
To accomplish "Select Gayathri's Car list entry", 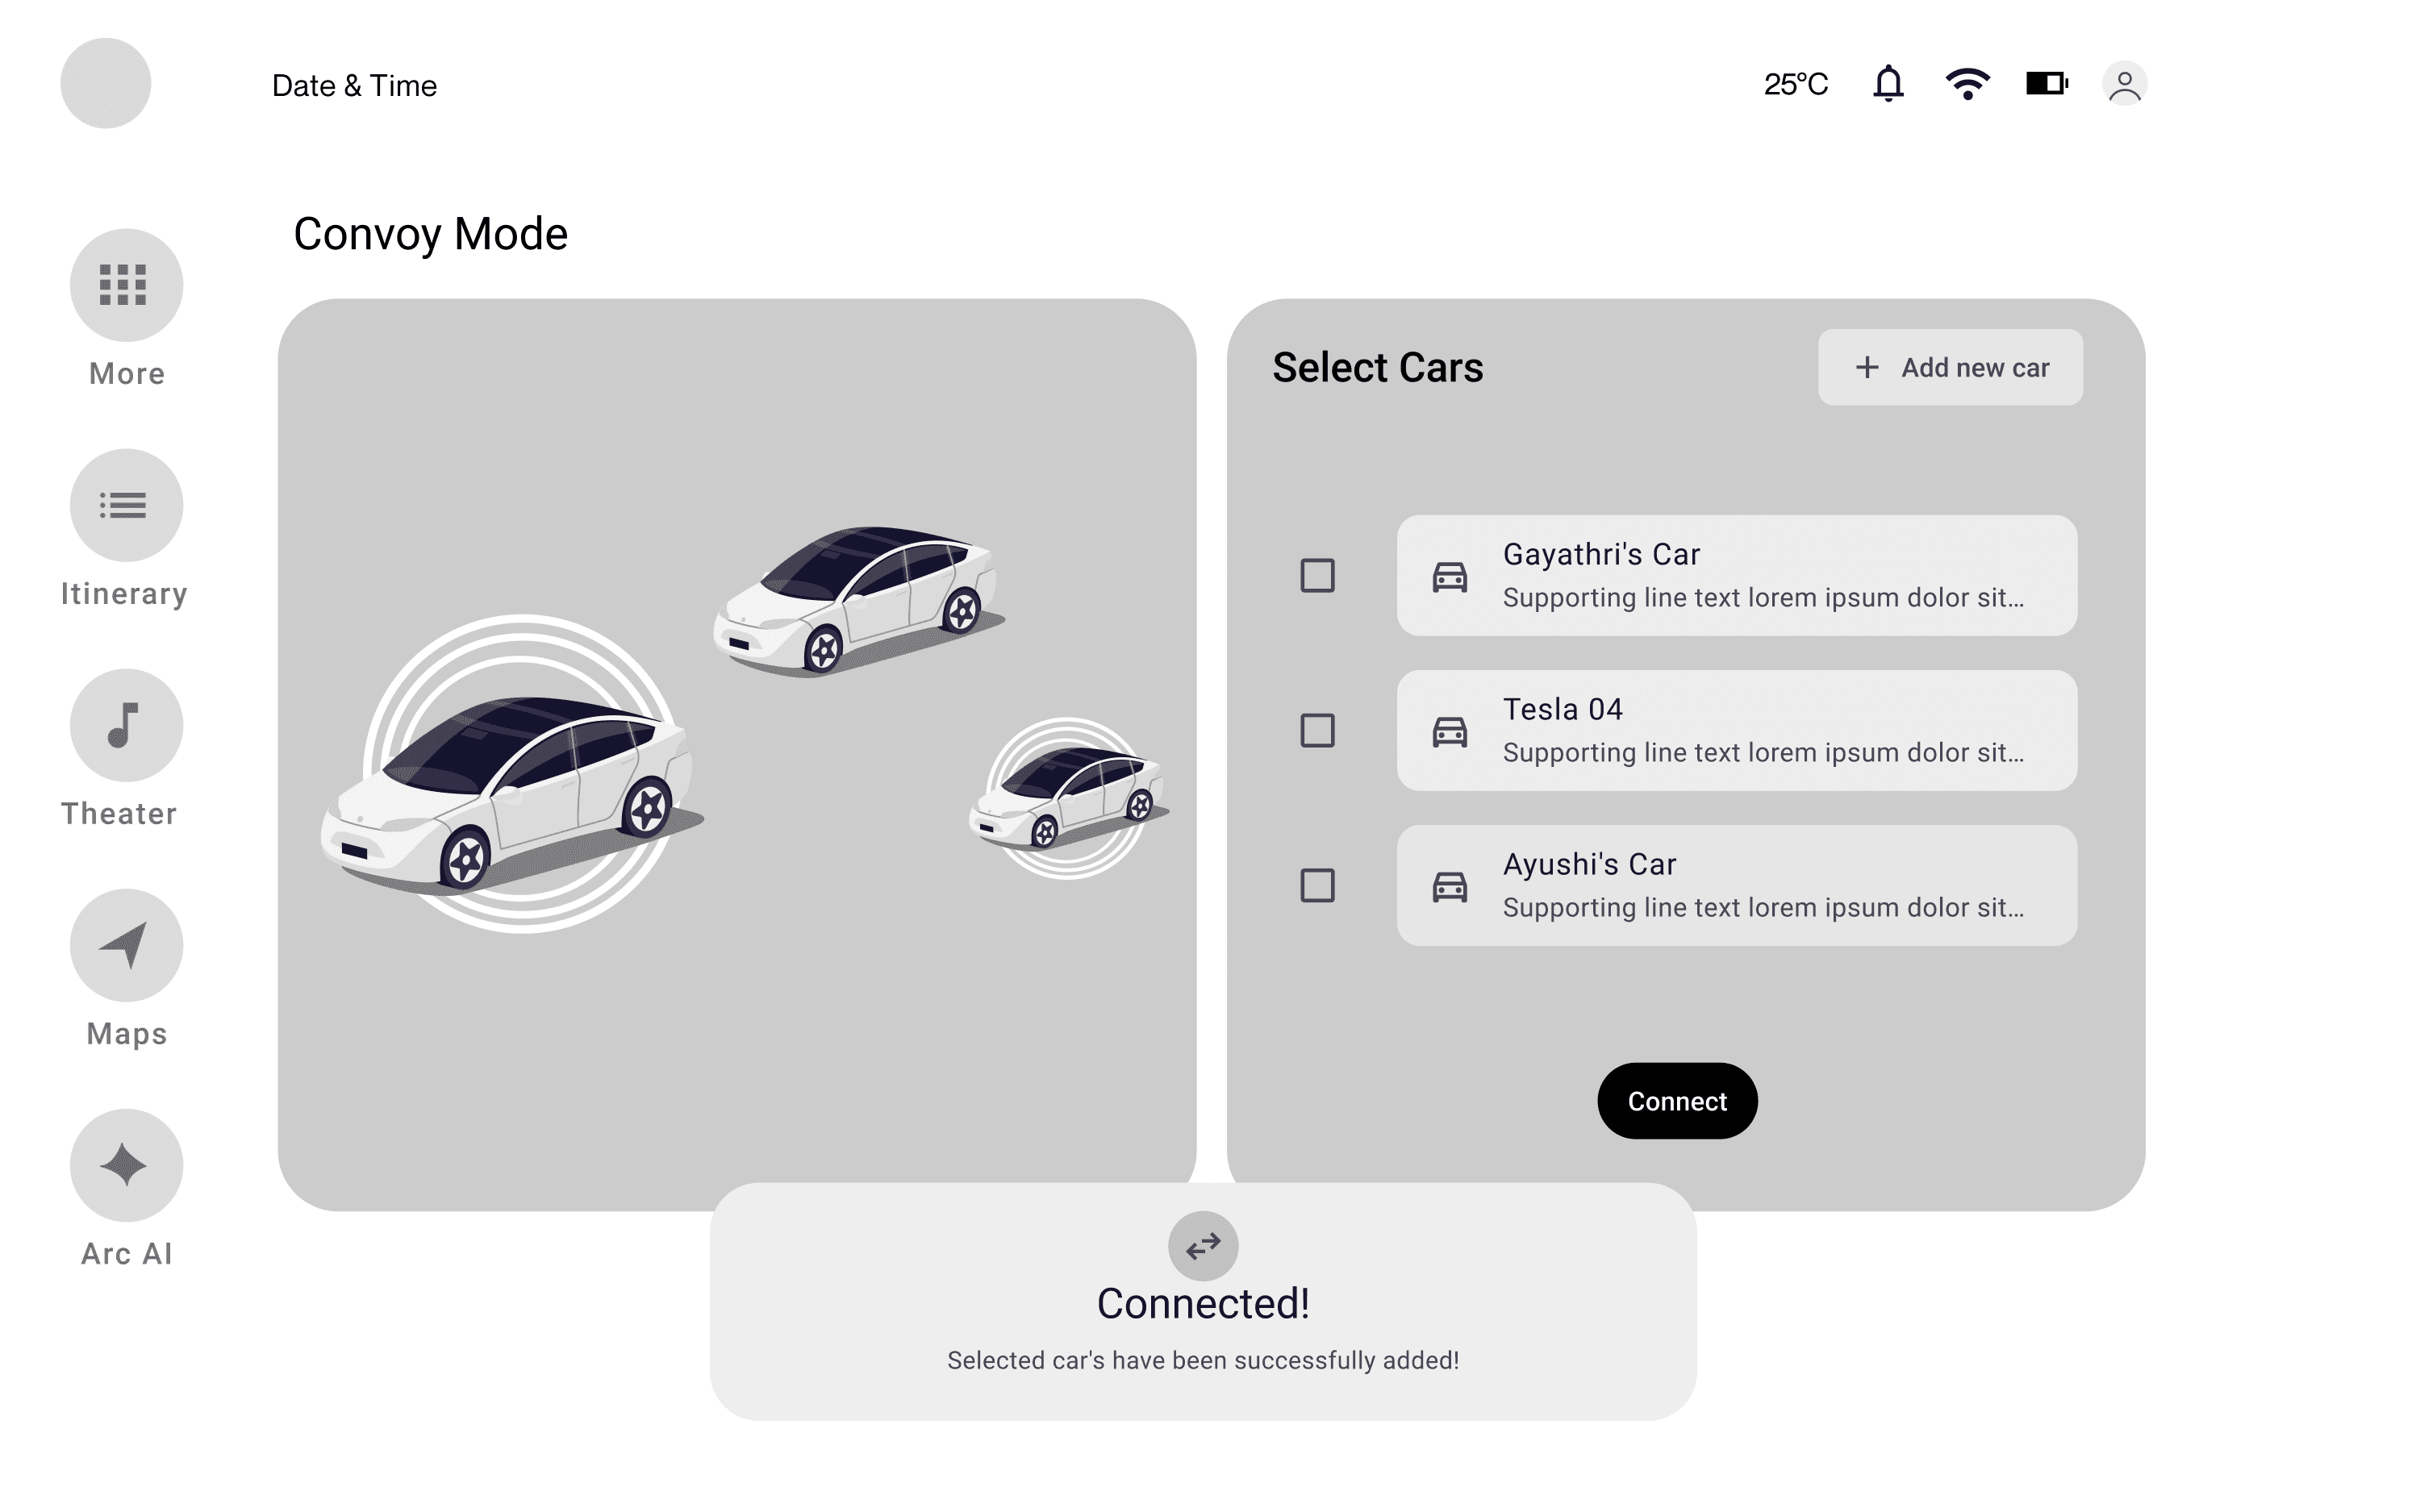I will 1737,575.
